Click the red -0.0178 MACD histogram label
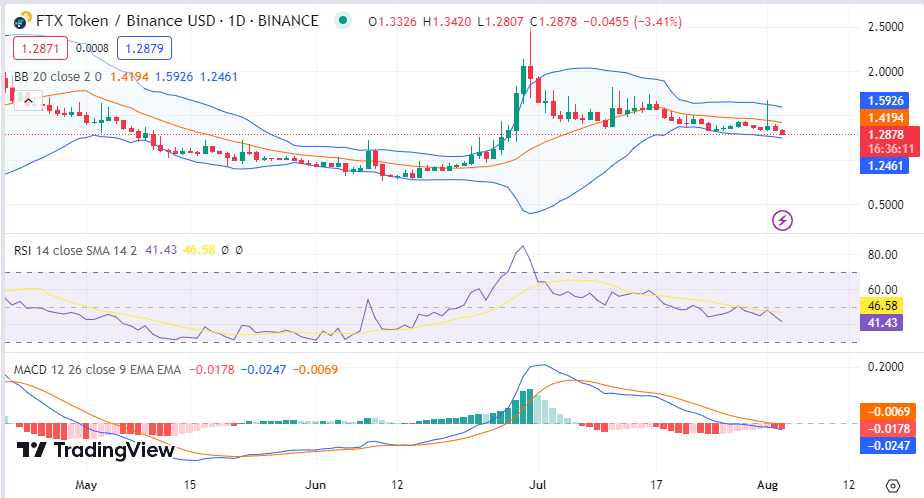This screenshot has height=498, width=924. 888,428
